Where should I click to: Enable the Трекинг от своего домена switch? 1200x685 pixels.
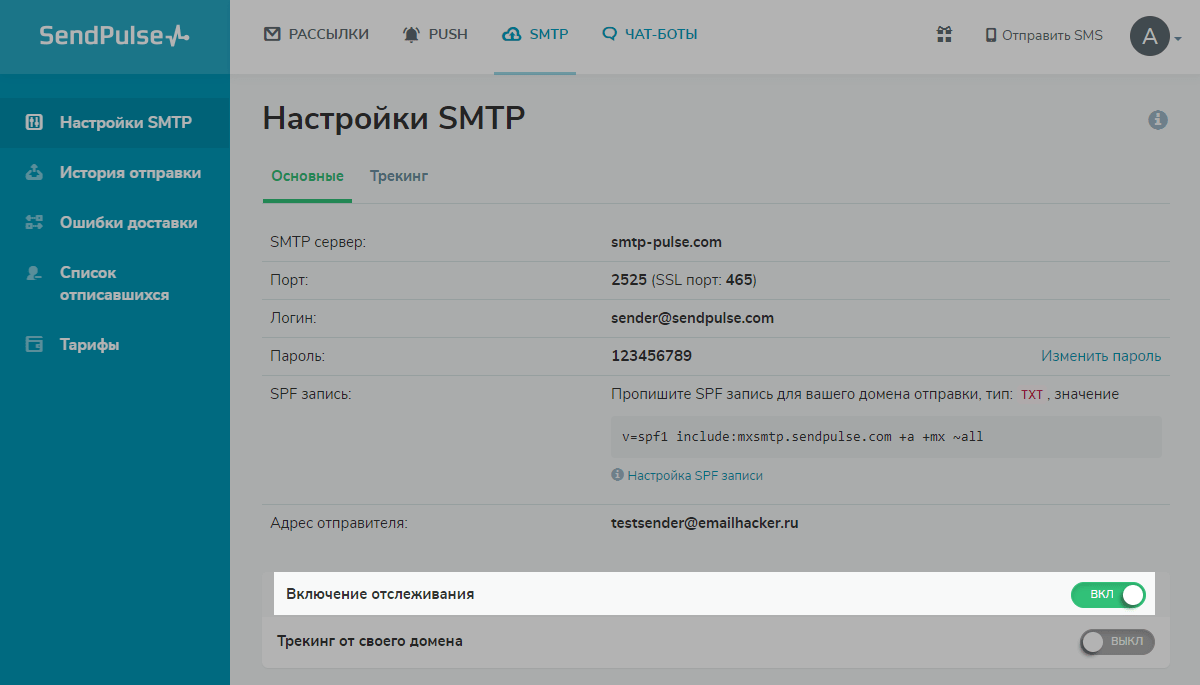(1116, 642)
